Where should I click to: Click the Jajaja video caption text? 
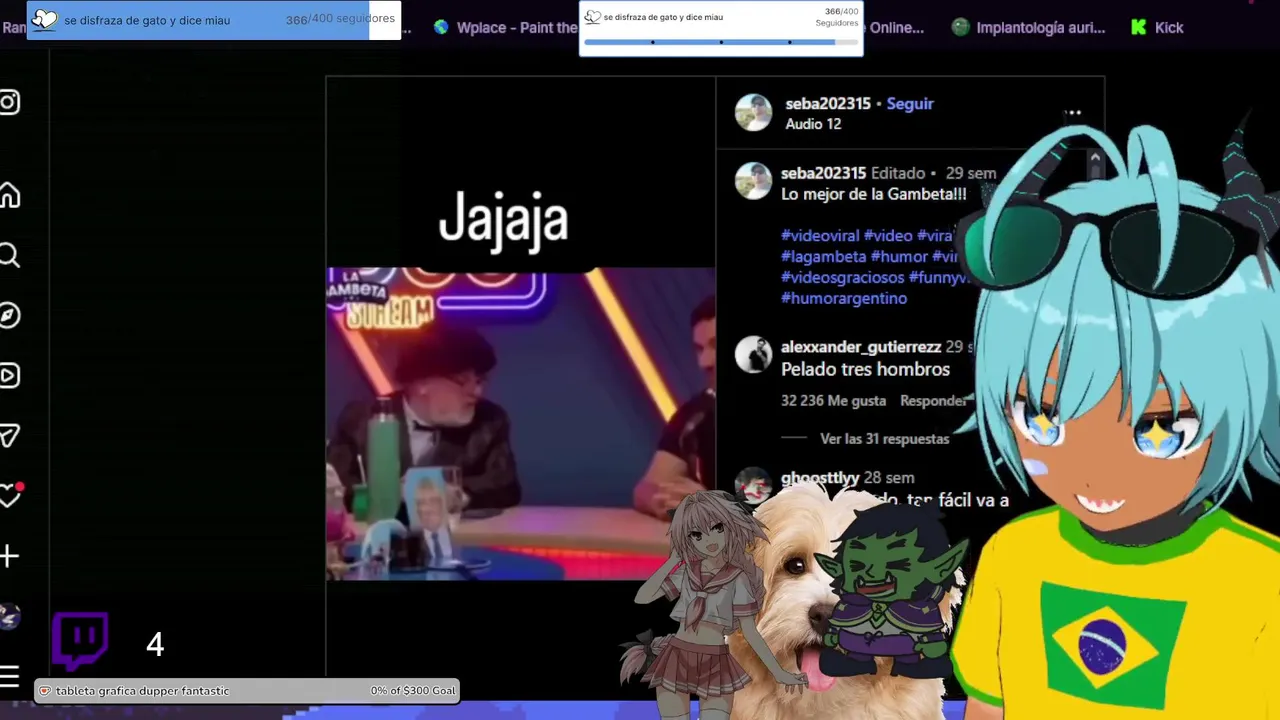point(503,219)
